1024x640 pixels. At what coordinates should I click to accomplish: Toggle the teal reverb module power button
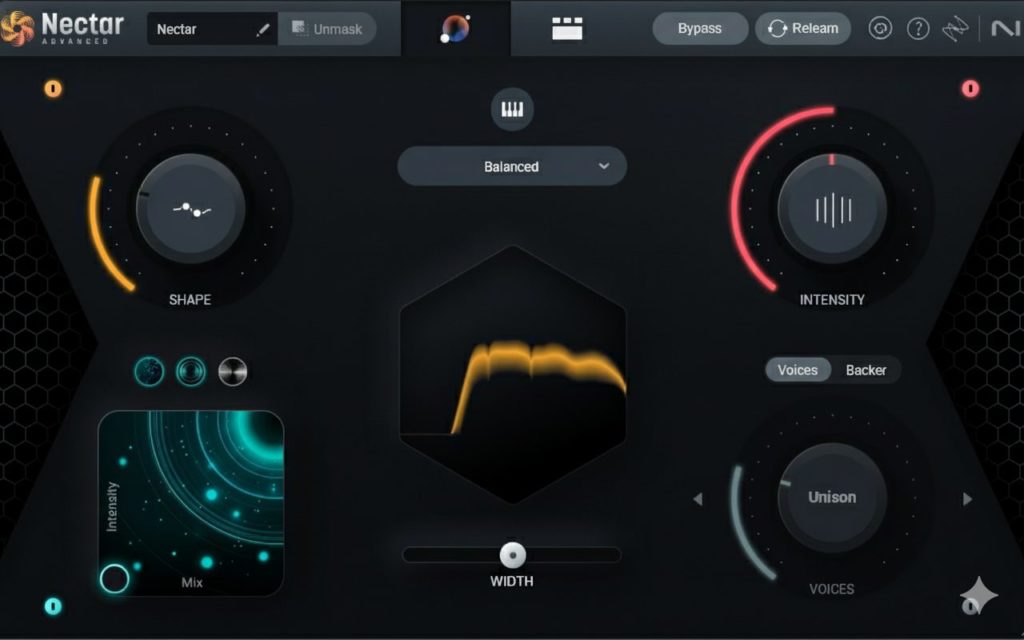[53, 606]
